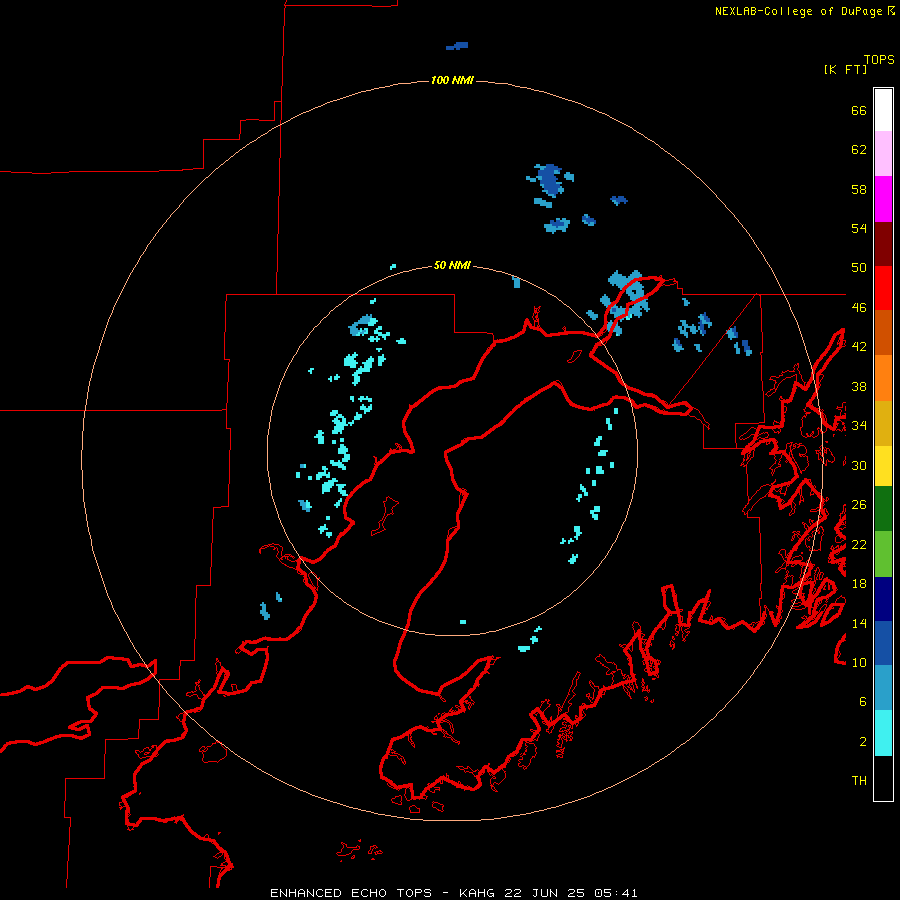Screen dimensions: 900x900
Task: Click the bright red legend swatch
Action: click(x=883, y=288)
